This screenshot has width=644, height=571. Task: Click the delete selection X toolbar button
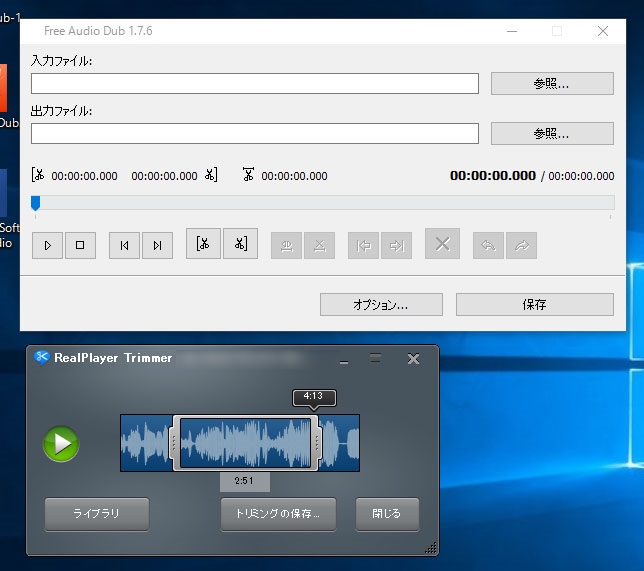[x=442, y=244]
